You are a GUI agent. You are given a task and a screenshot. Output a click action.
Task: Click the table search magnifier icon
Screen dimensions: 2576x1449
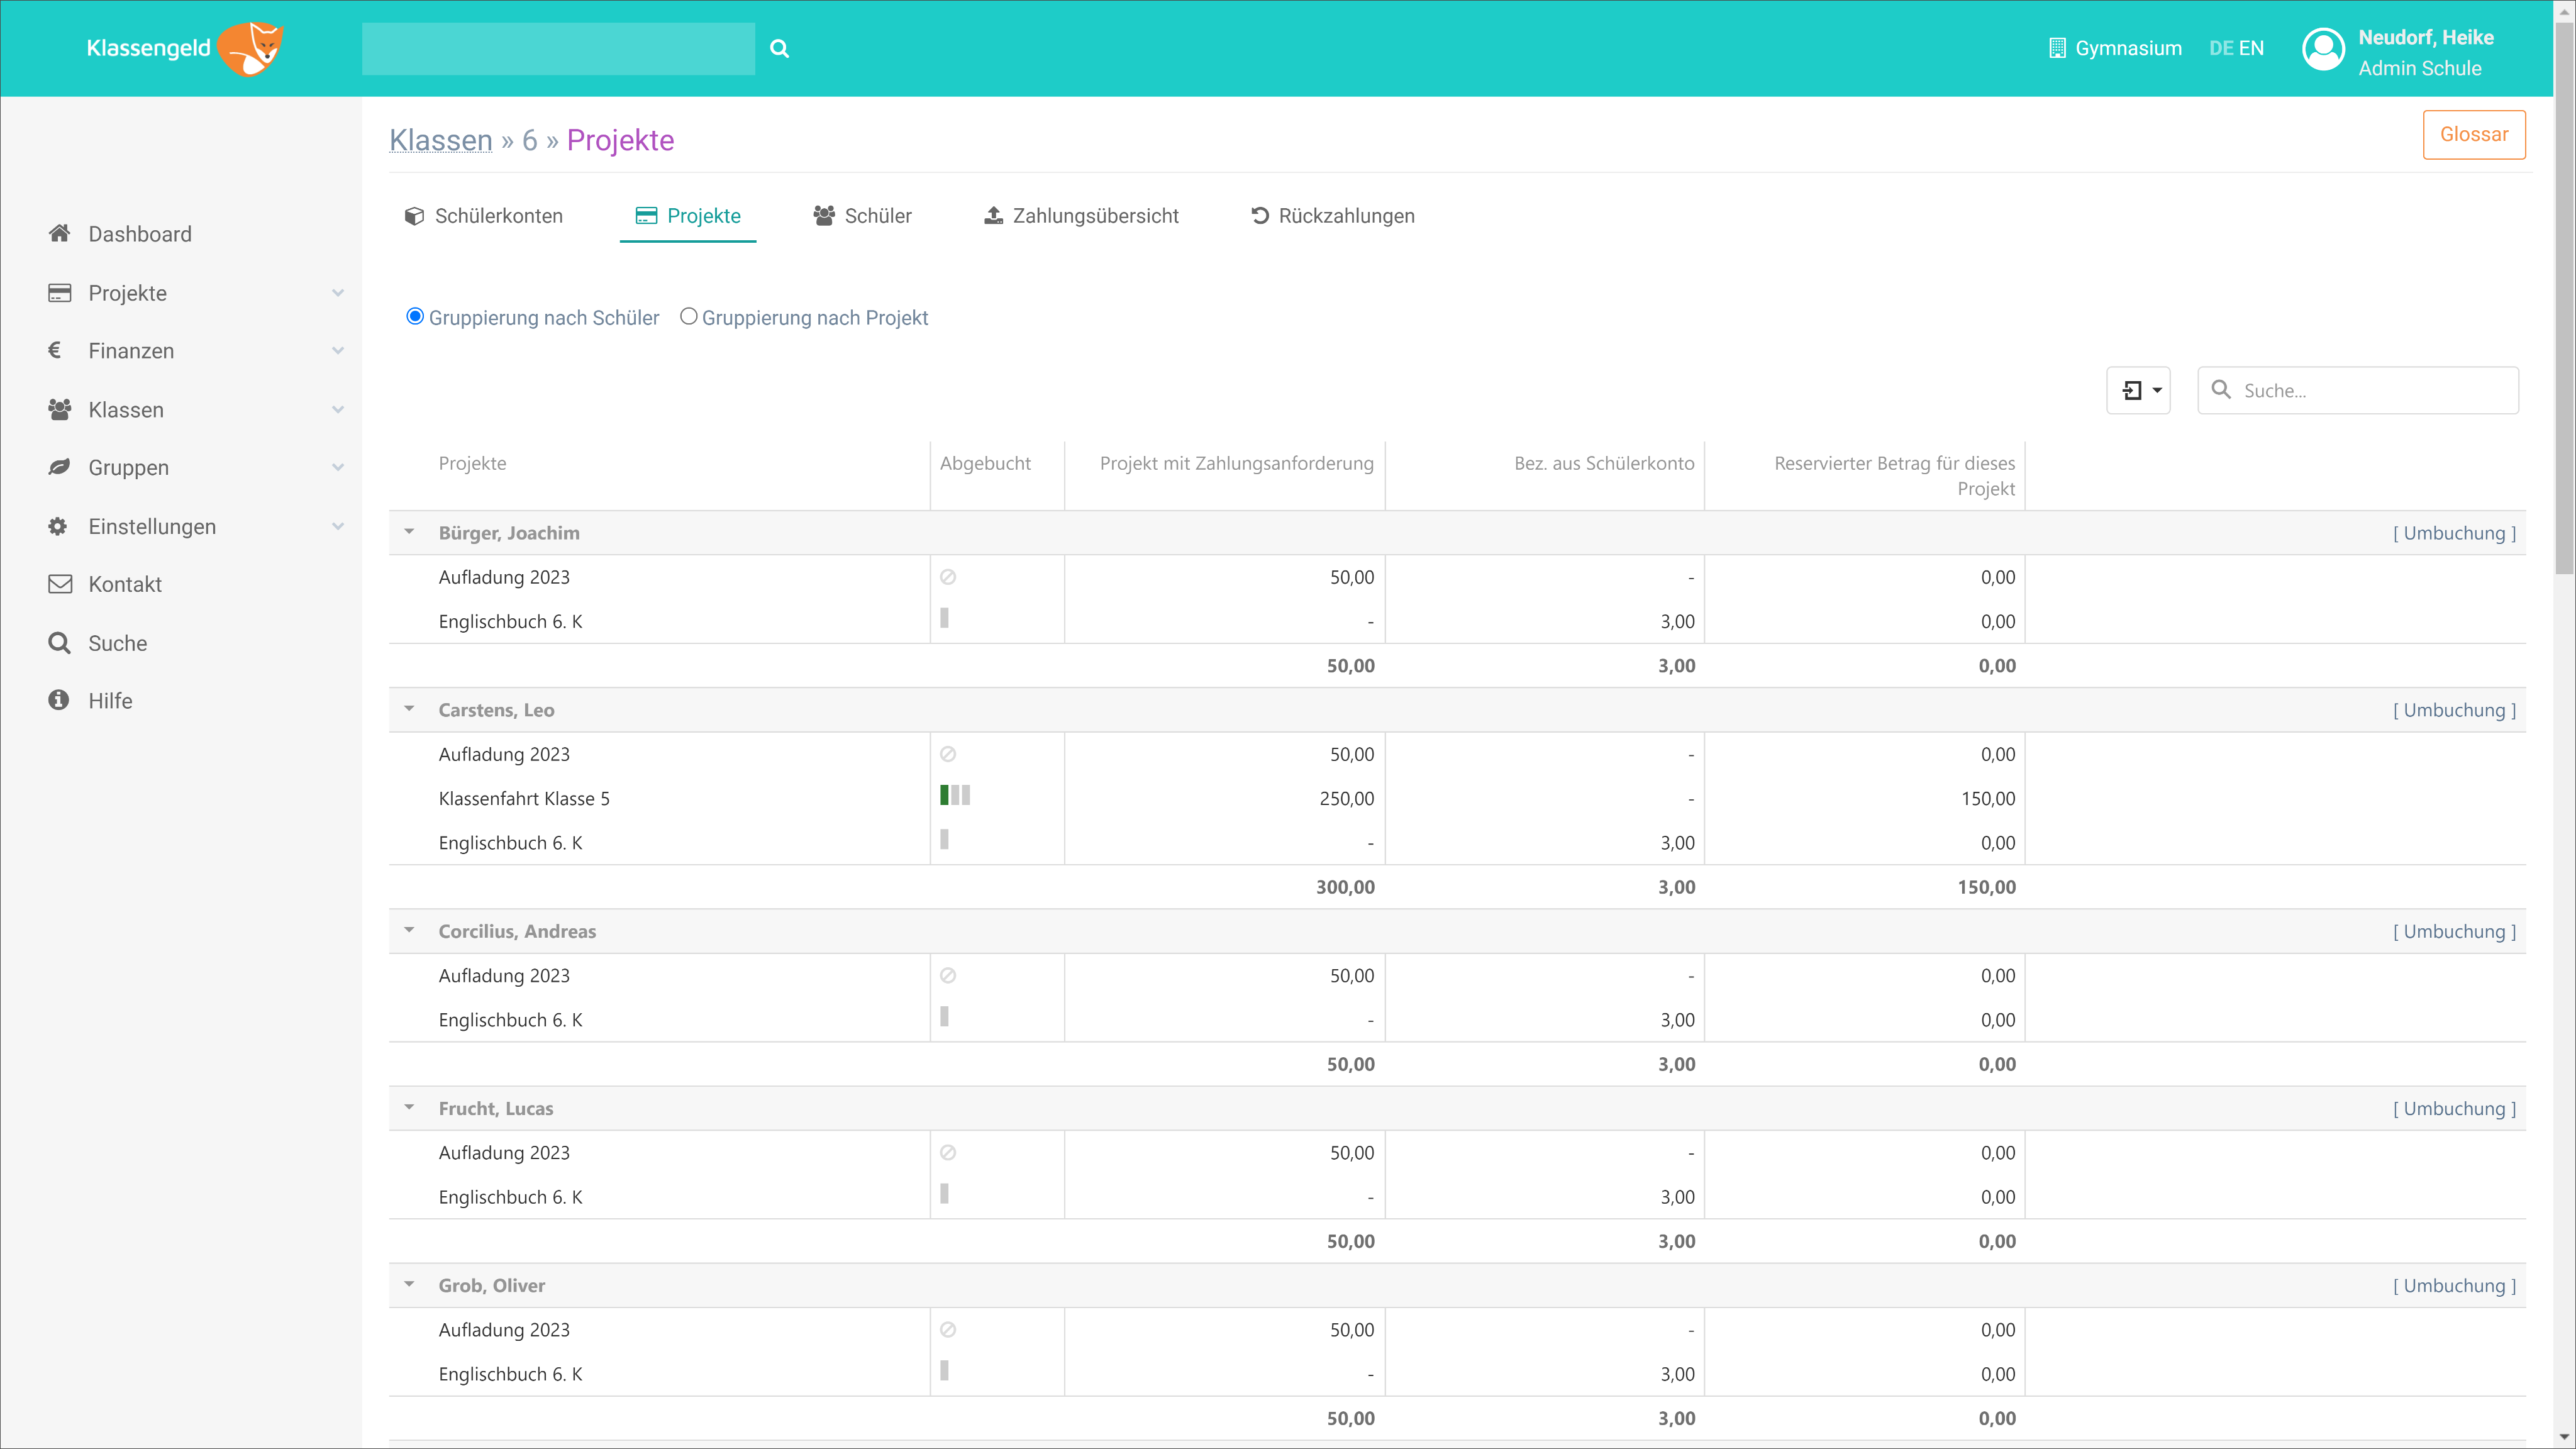[2220, 389]
